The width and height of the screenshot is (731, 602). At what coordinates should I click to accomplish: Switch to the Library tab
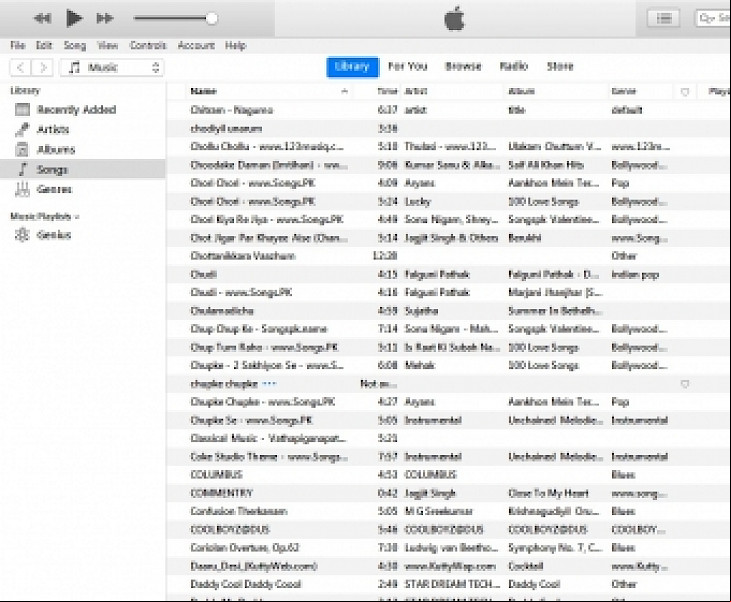click(352, 67)
